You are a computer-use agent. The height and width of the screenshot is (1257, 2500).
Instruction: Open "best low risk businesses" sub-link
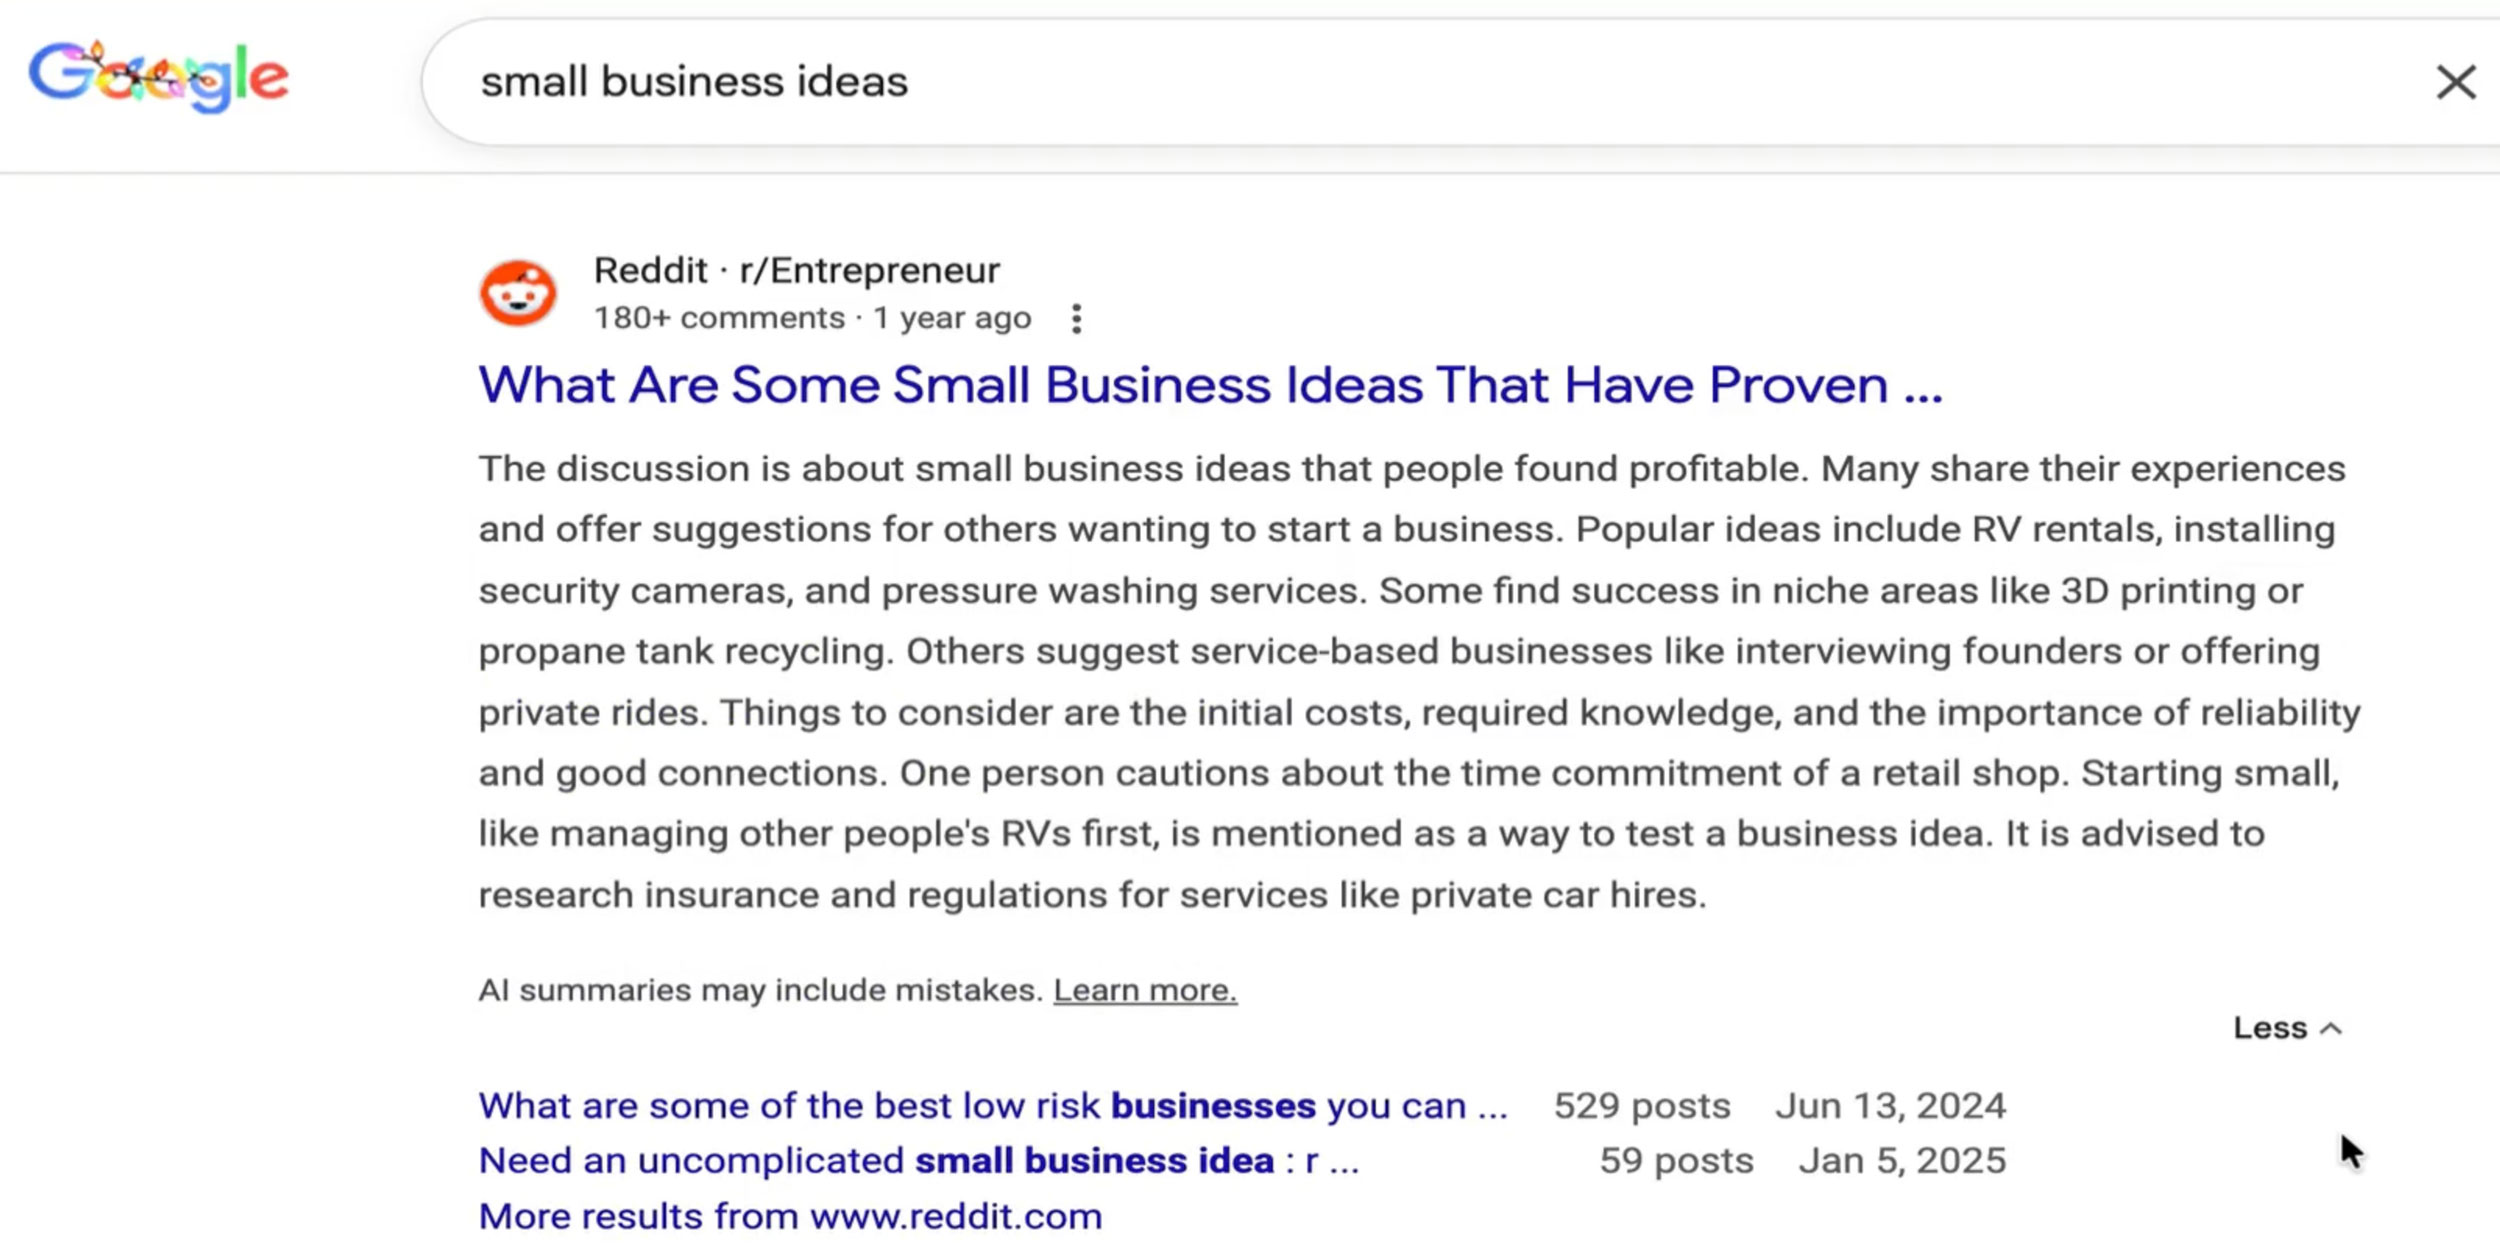[x=992, y=1105]
